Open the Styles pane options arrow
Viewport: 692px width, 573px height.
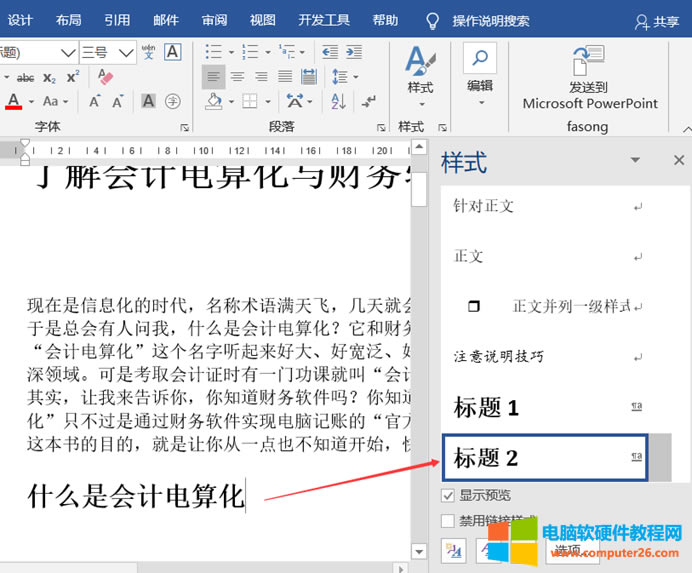(634, 161)
